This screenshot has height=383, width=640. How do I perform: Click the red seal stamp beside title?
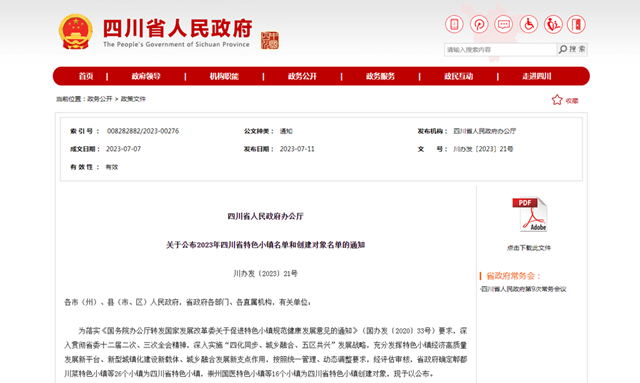[x=270, y=40]
